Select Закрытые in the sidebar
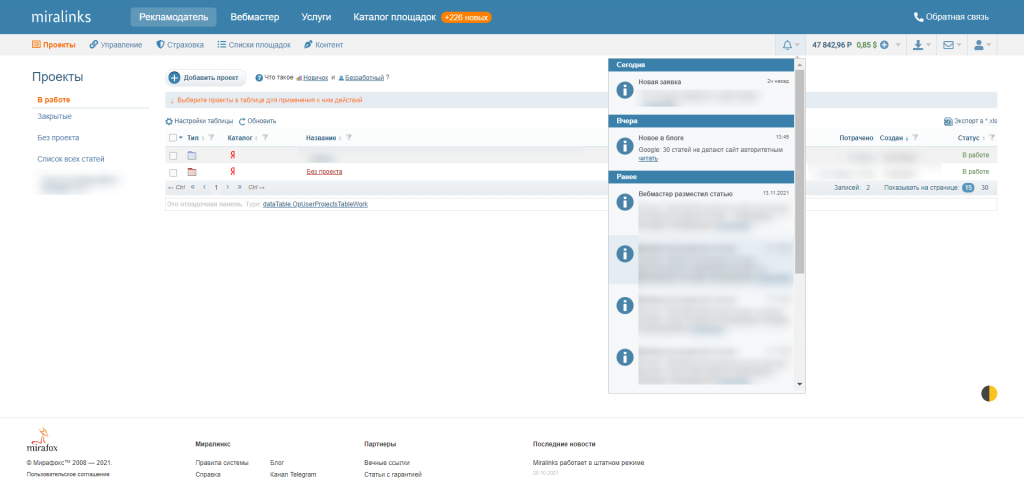Screen dimensions: 1024x481 pos(54,116)
